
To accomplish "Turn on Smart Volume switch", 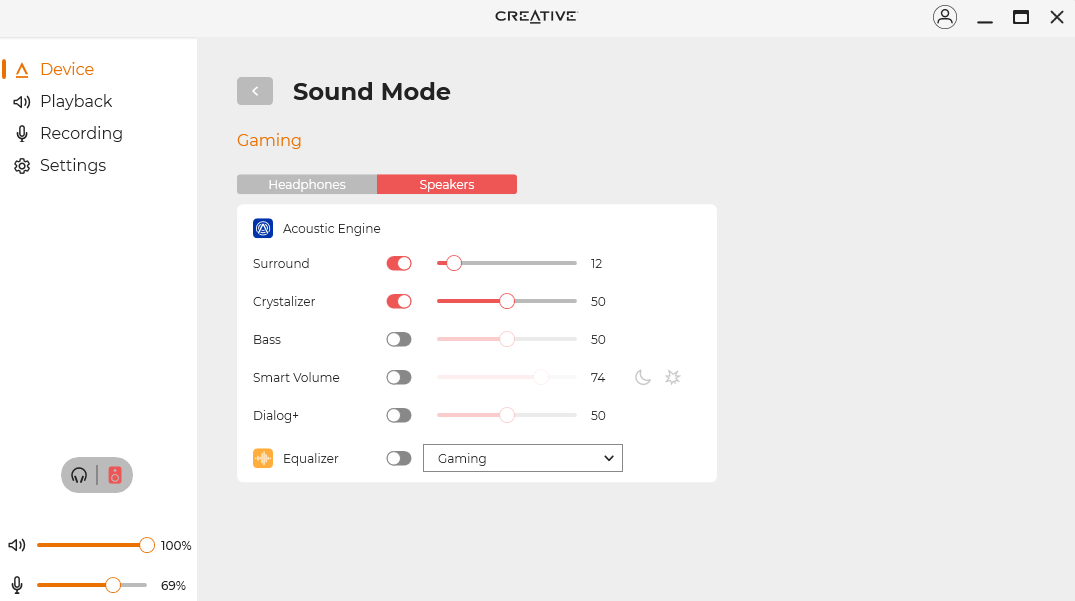I will click(x=399, y=378).
